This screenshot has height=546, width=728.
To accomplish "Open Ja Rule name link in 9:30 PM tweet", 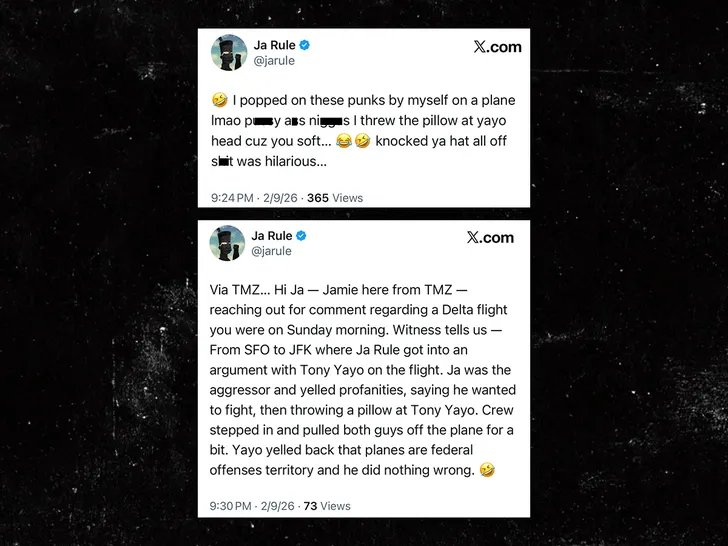I will pyautogui.click(x=272, y=236).
